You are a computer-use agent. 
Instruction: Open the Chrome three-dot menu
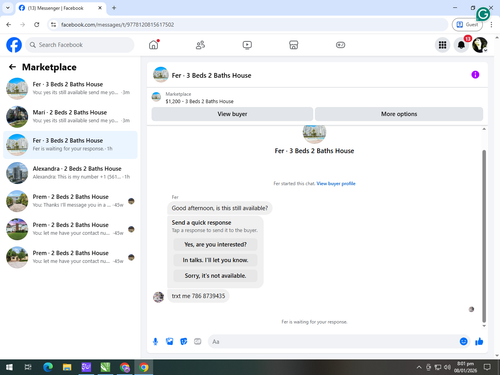point(491,24)
